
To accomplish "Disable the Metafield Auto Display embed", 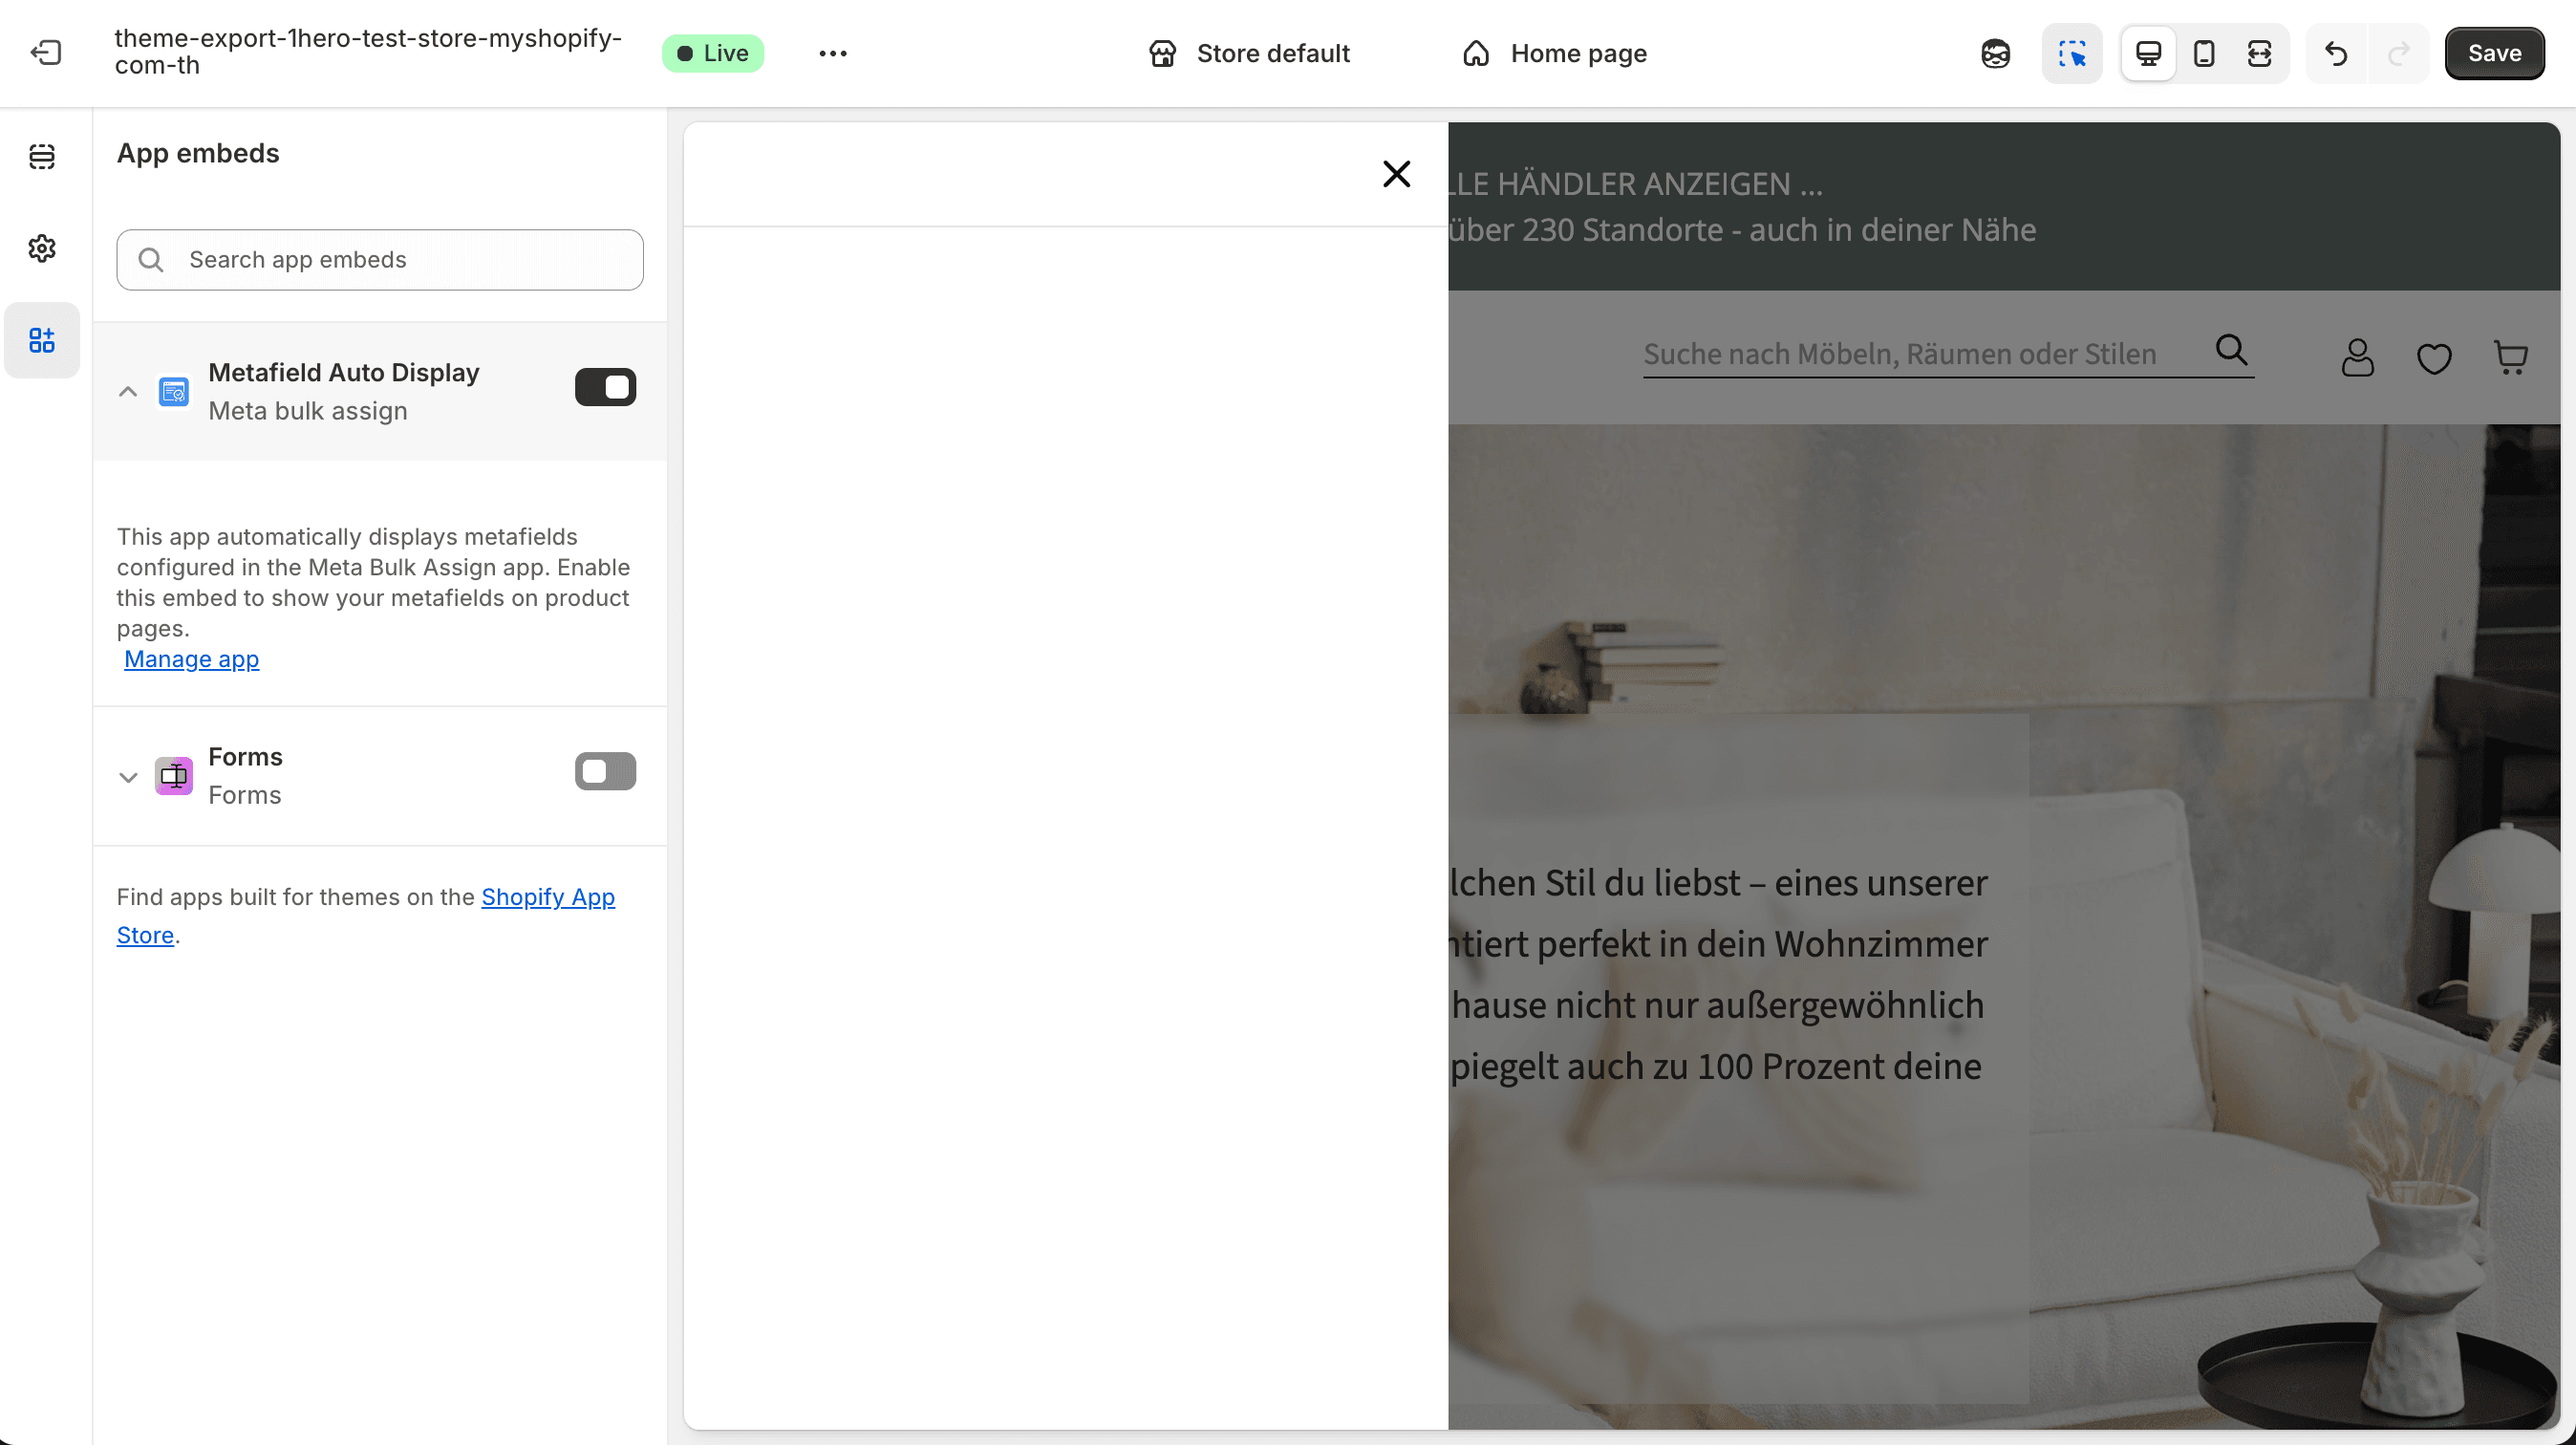I will tap(606, 387).
